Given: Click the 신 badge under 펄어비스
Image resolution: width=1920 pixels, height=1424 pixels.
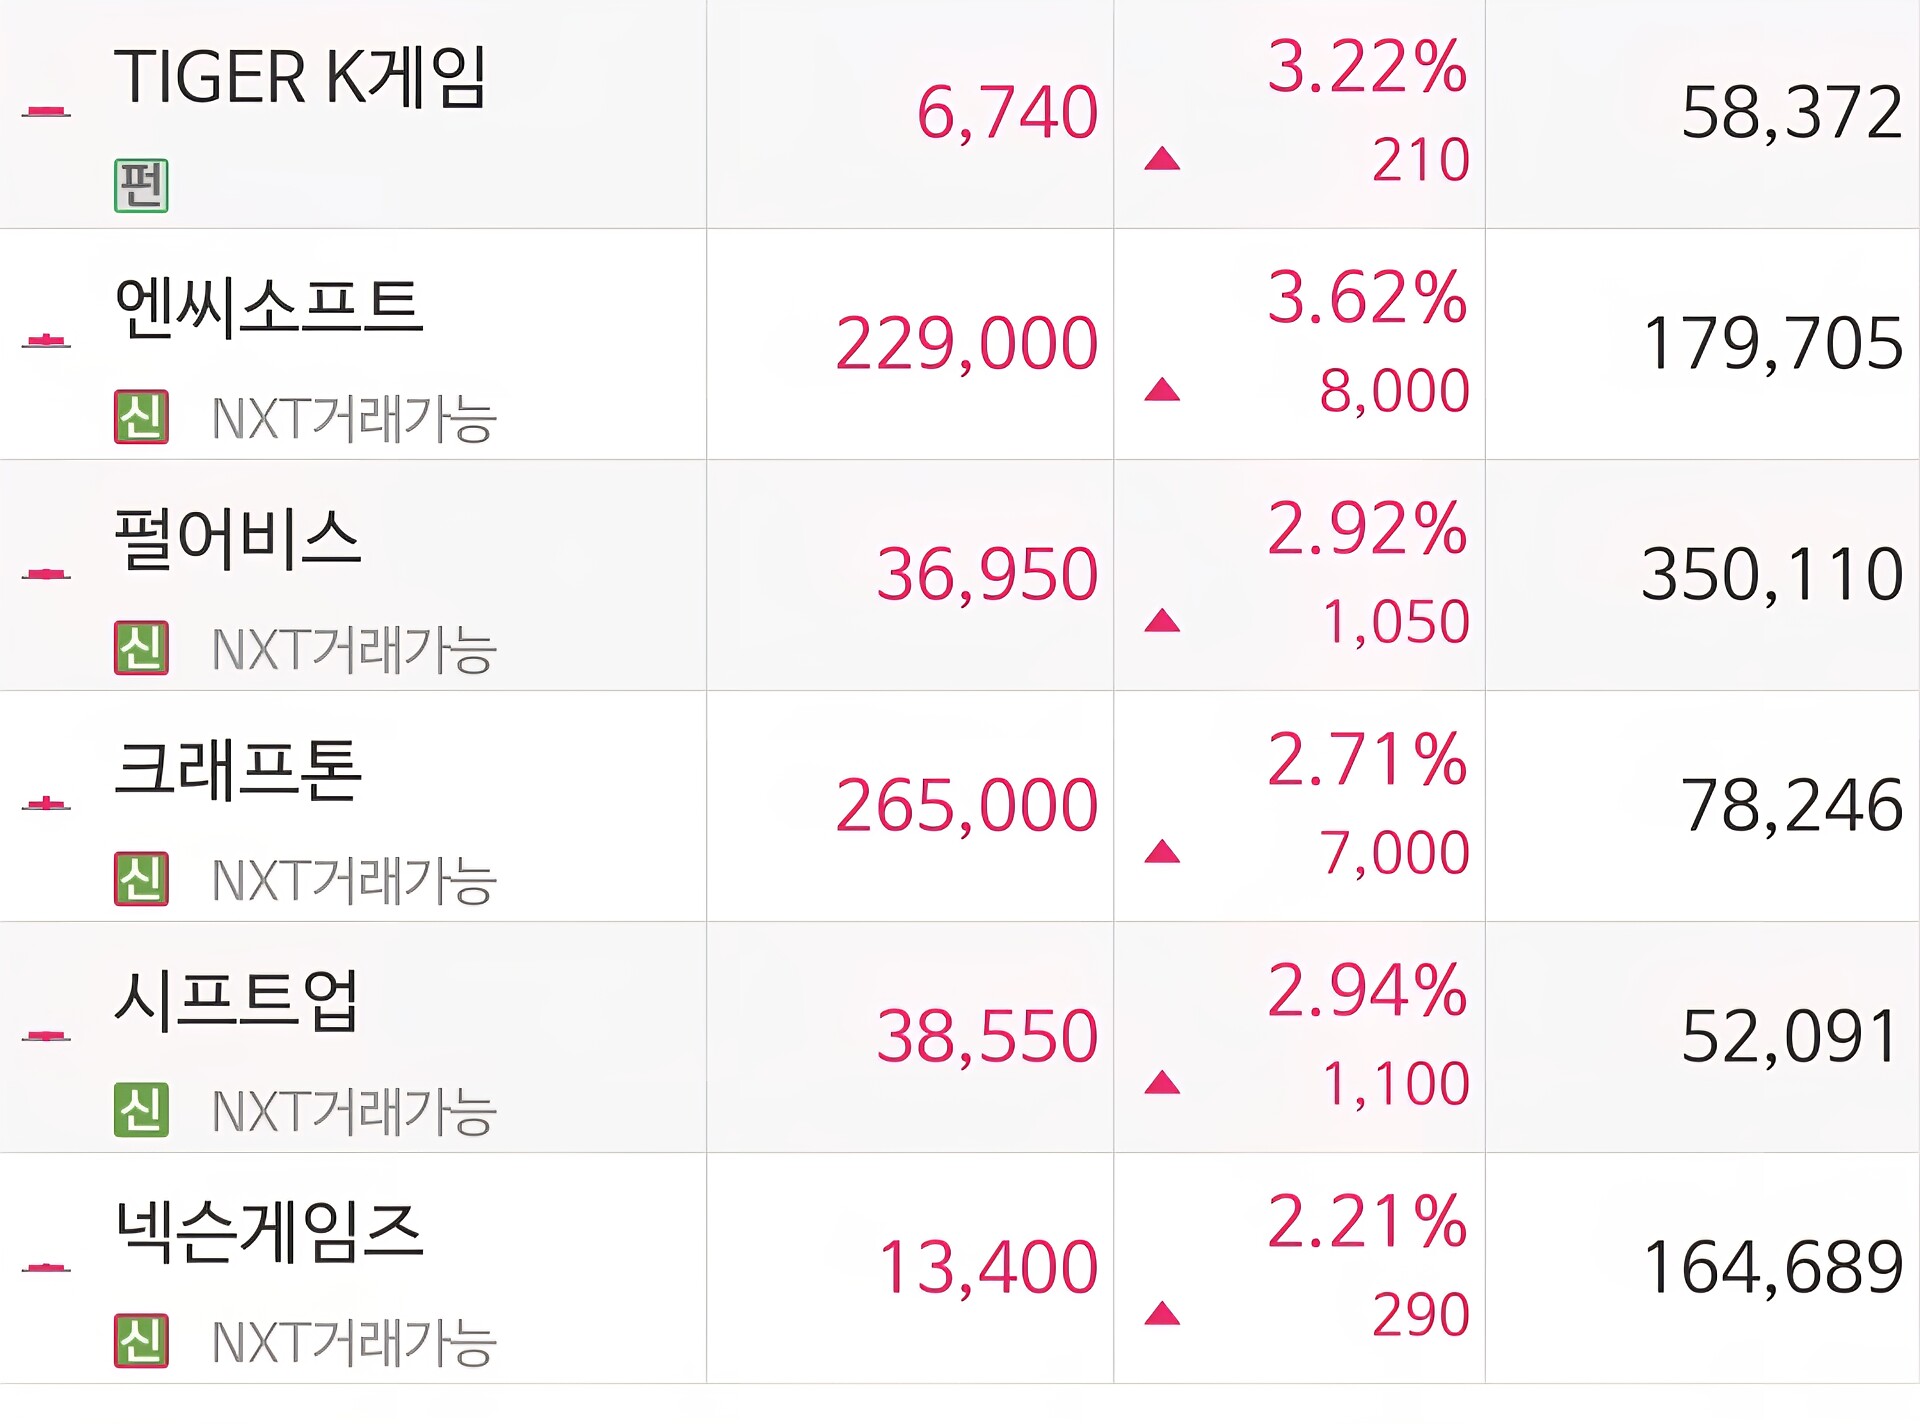Looking at the screenshot, I should 141,647.
